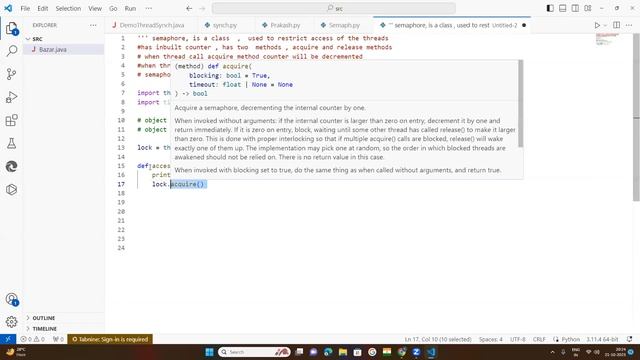The height and width of the screenshot is (360, 640).
Task: Click the hover tooltip scrollbar
Action: click(520, 103)
